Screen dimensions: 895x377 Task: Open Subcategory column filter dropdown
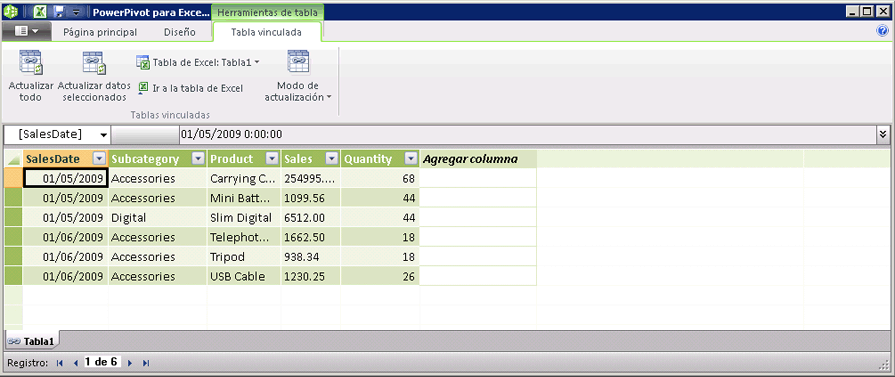[198, 159]
